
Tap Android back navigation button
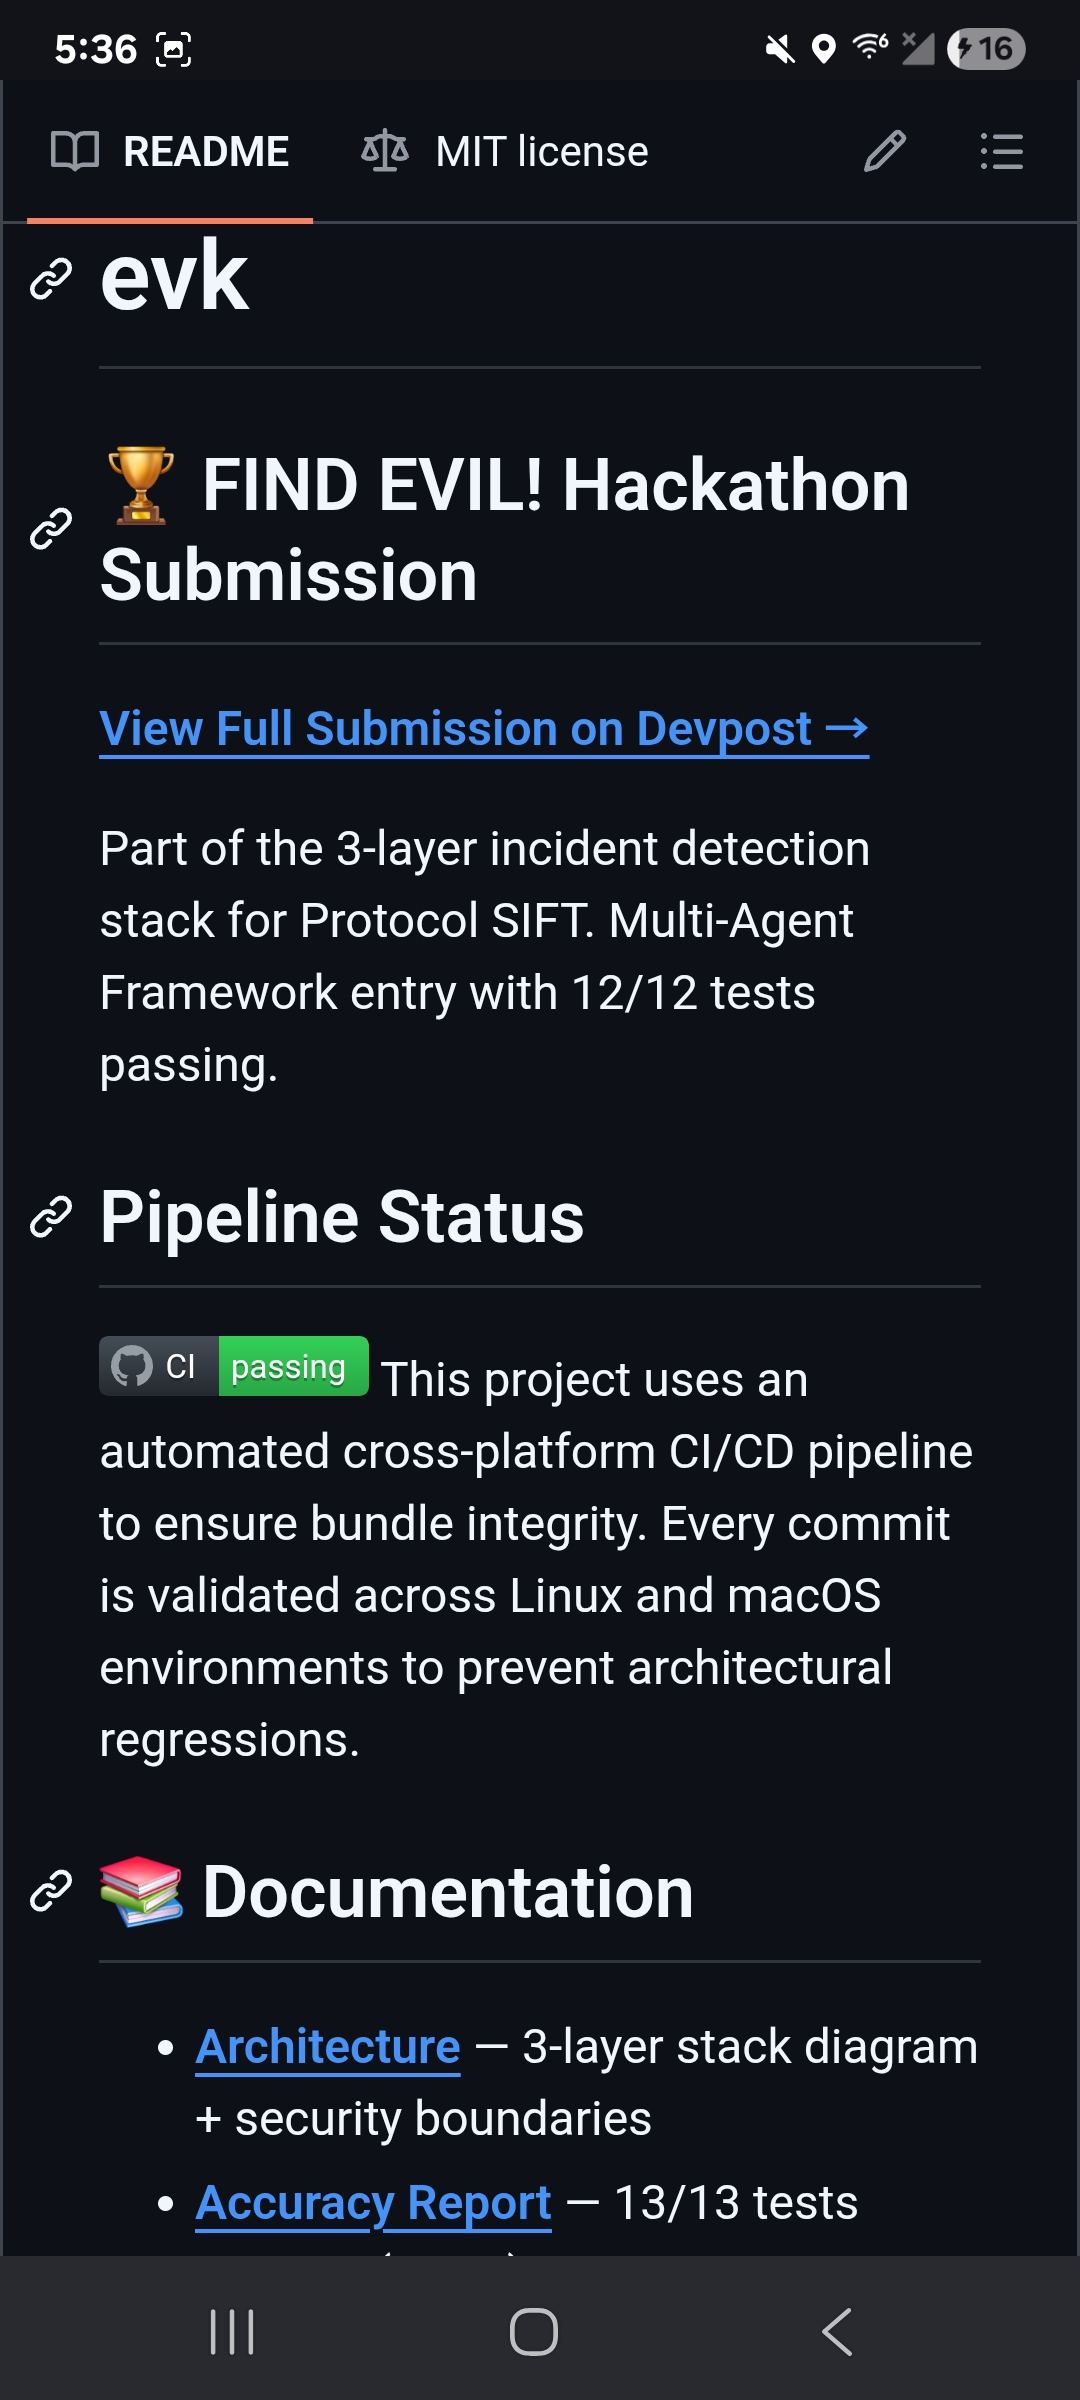[x=837, y=2332]
